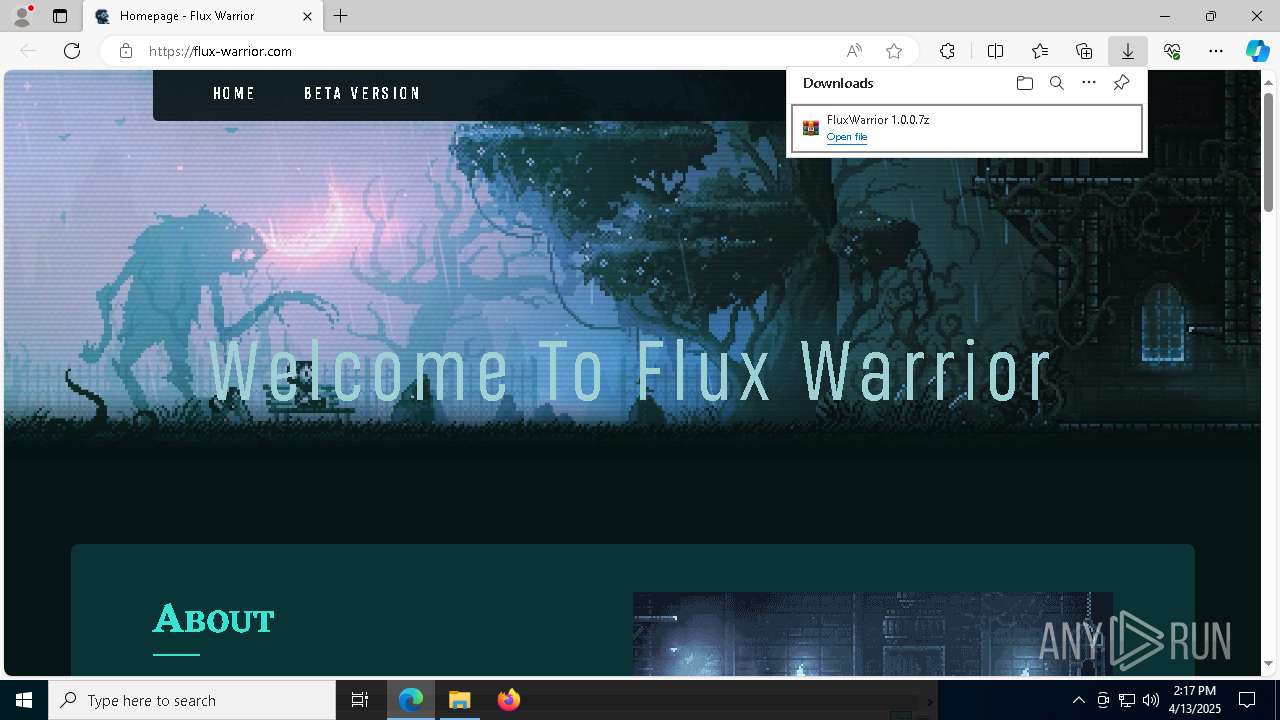Screen dimensions: 1280x720
Task: Open BETA VERSION menu item
Action: pyautogui.click(x=362, y=93)
